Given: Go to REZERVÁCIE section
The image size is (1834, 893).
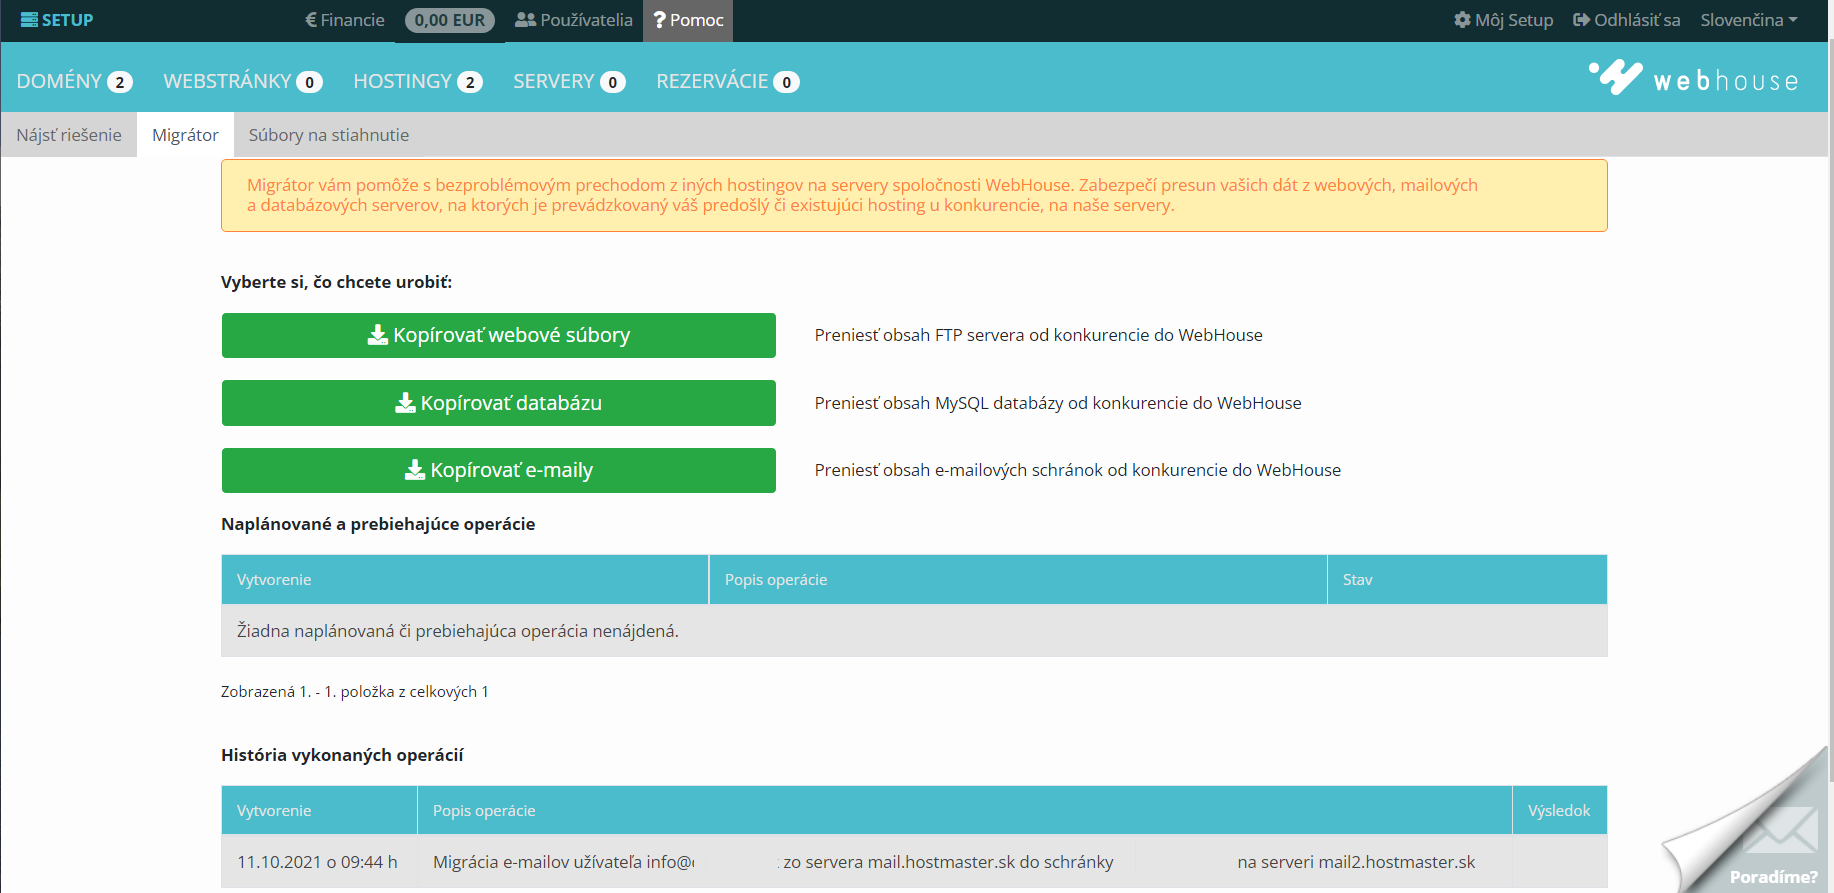Looking at the screenshot, I should tap(728, 81).
